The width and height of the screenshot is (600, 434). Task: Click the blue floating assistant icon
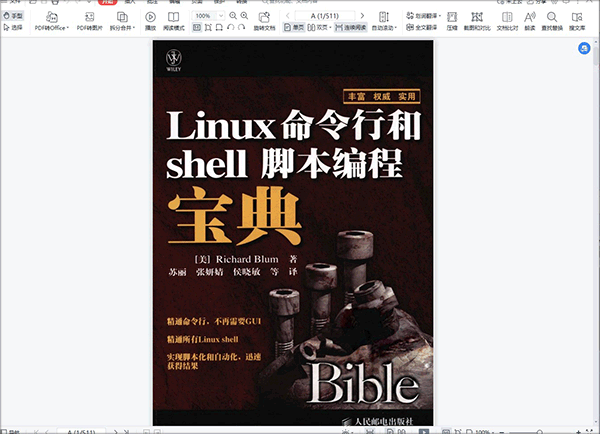(x=584, y=48)
